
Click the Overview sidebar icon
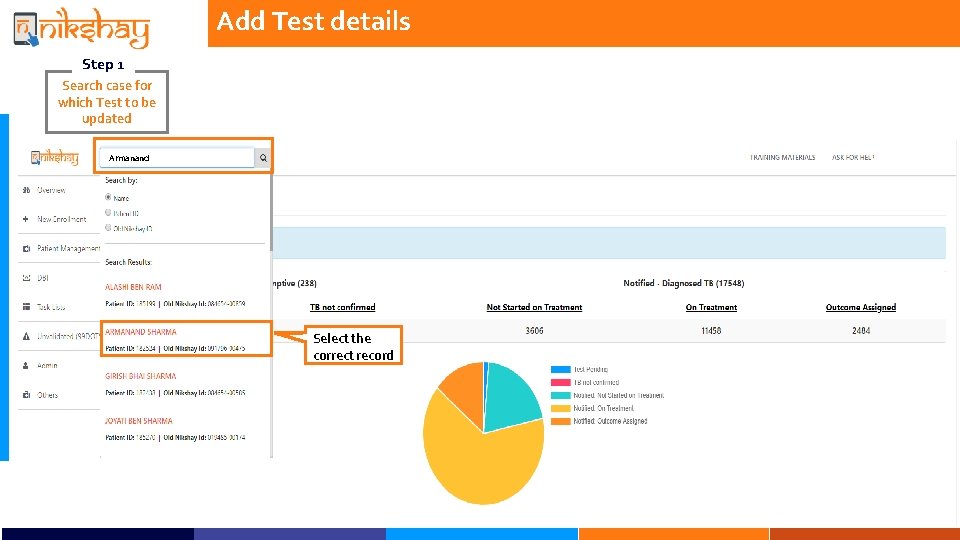point(26,190)
